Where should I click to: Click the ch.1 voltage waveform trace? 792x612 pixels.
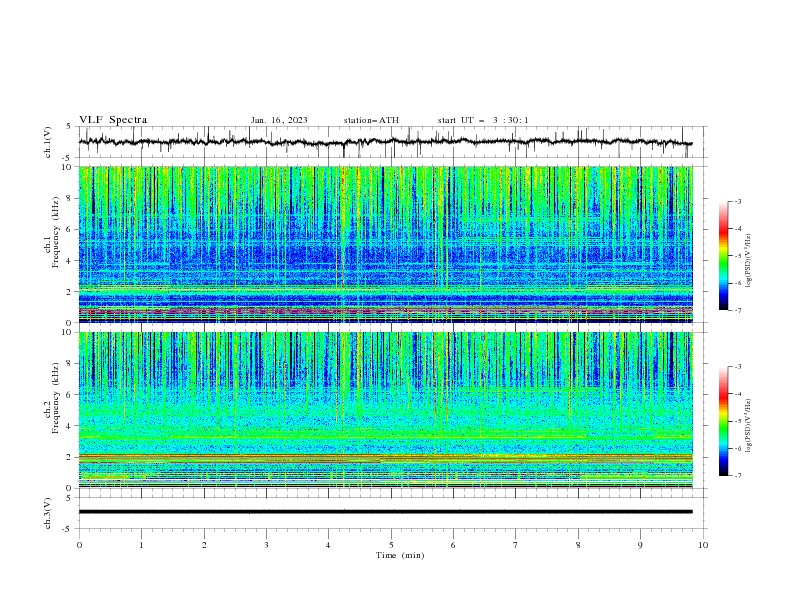coord(385,142)
